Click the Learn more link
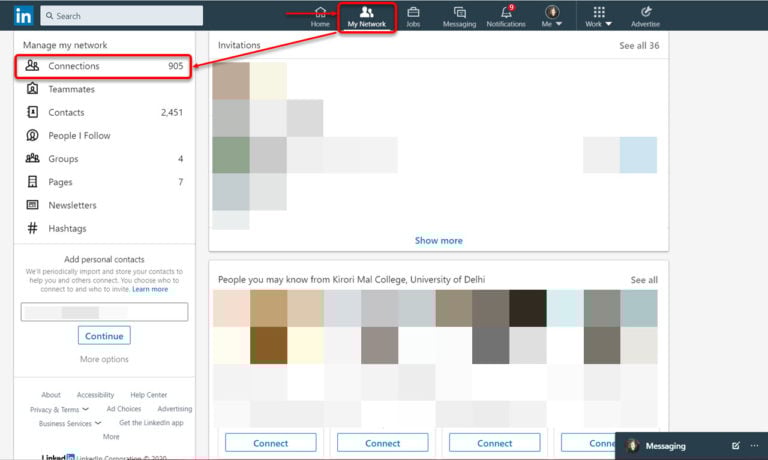 tap(150, 290)
